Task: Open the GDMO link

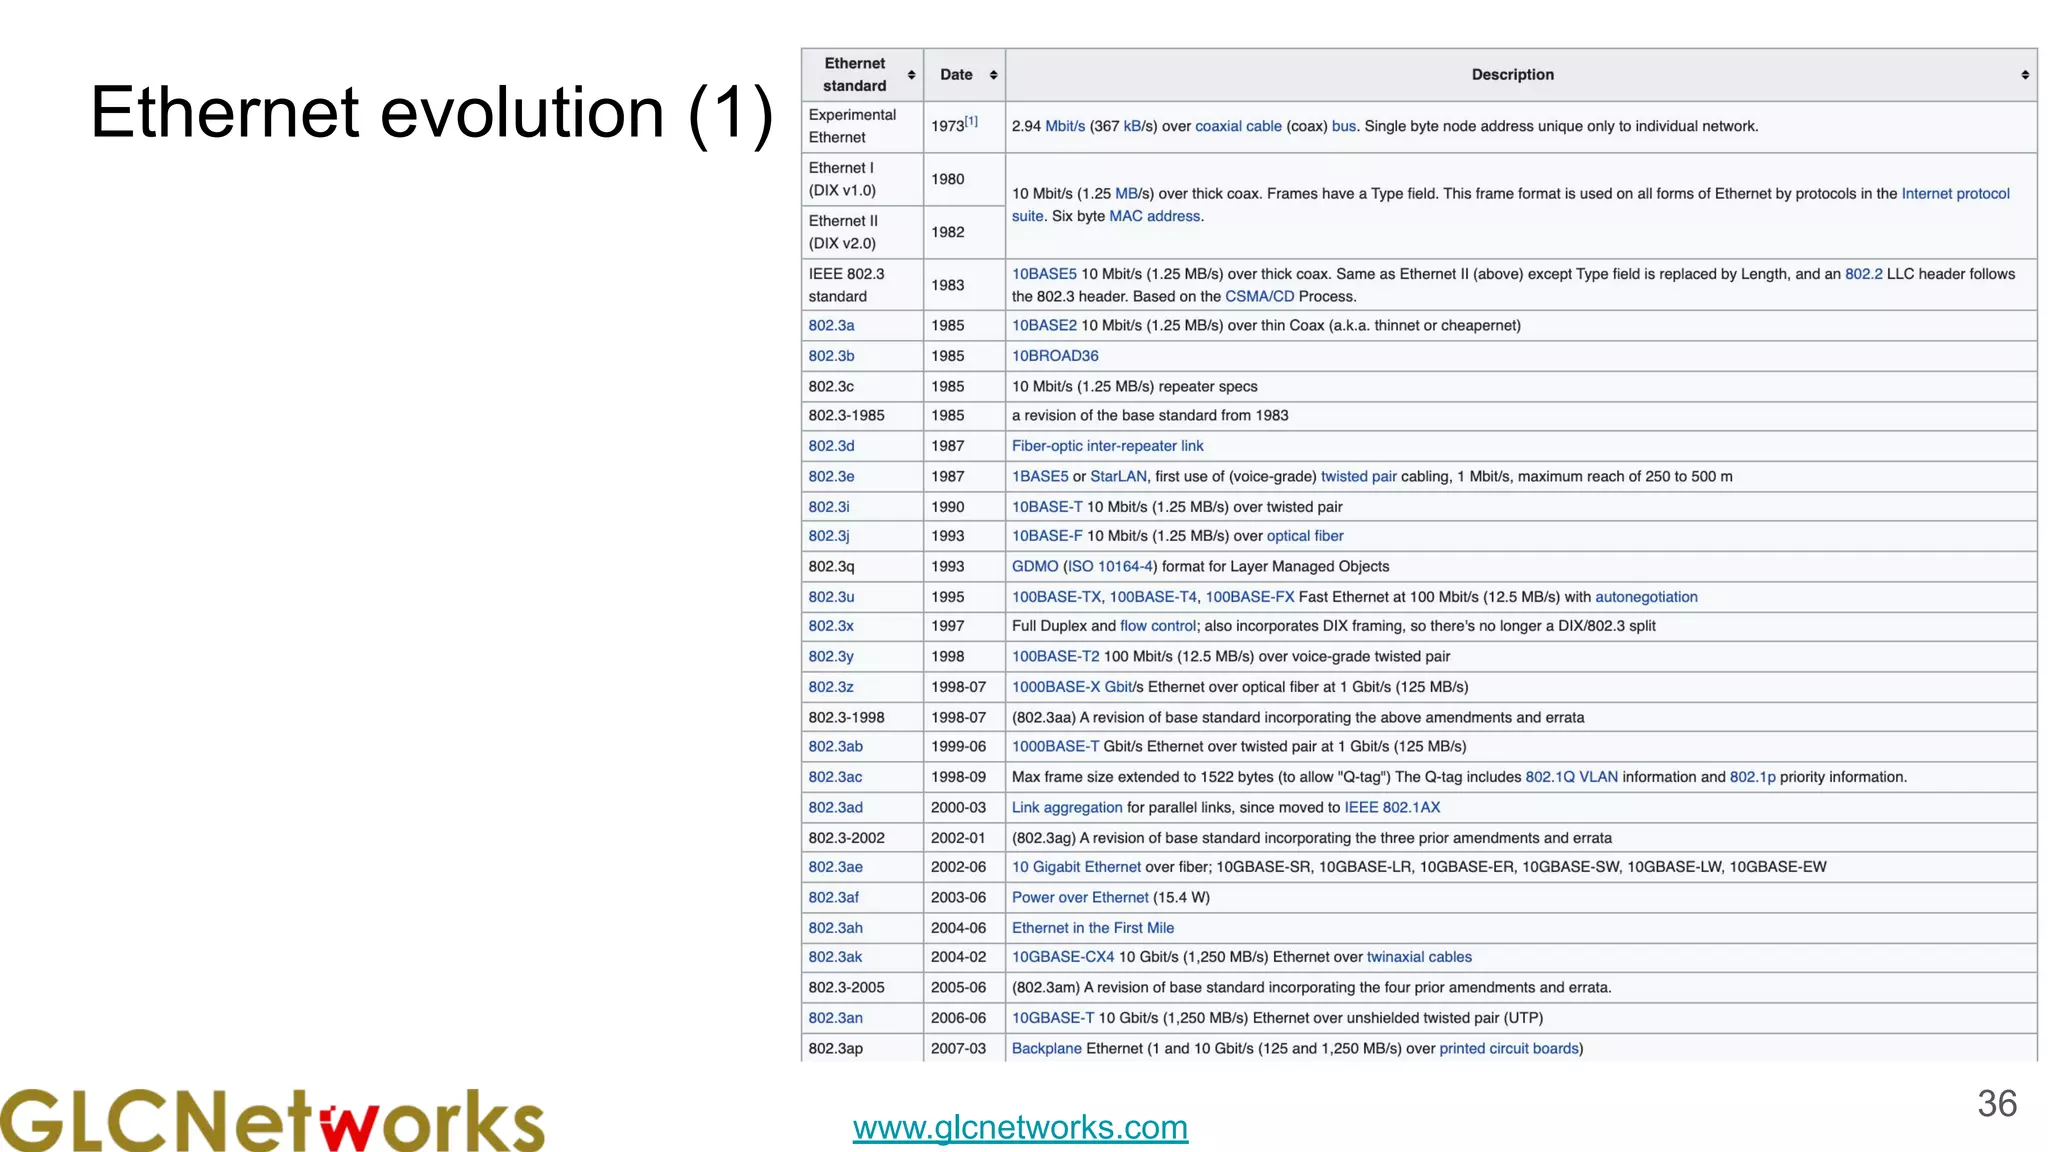Action: [x=1035, y=567]
